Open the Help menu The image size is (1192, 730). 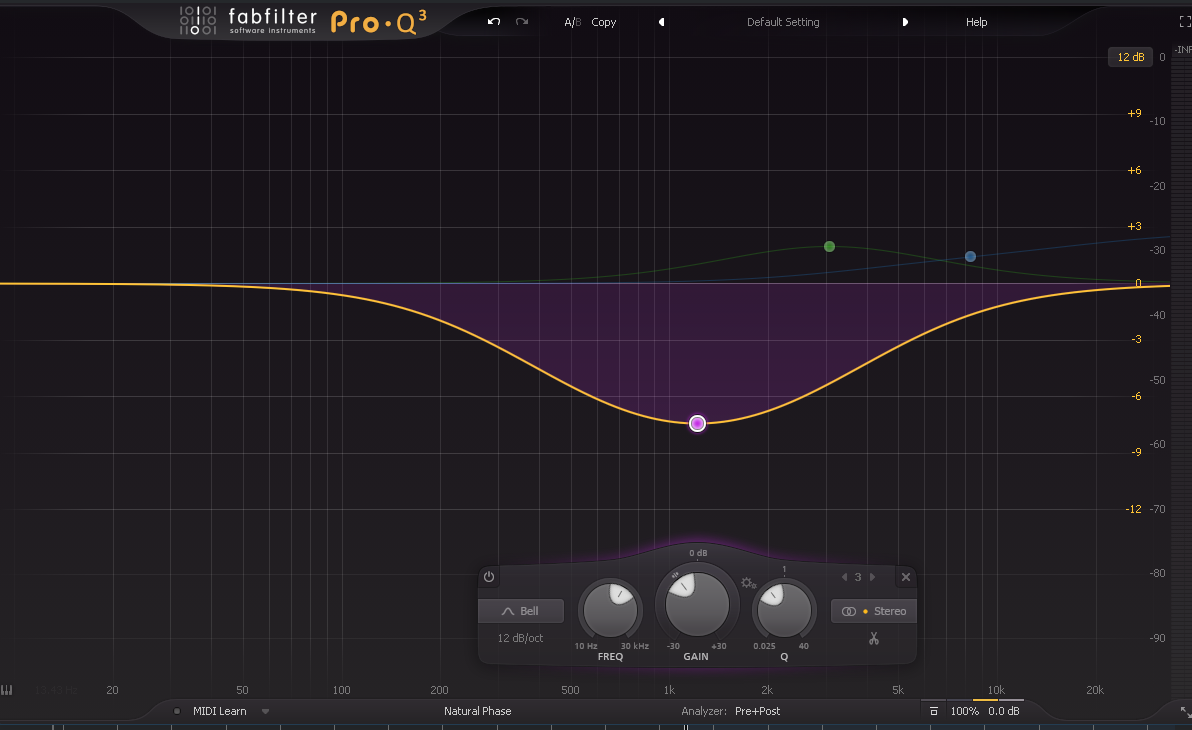coord(976,22)
